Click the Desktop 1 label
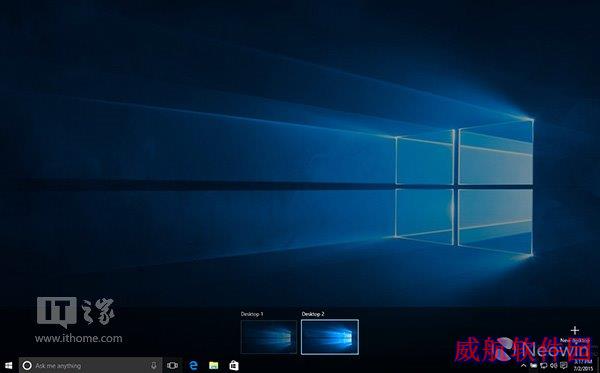 (252, 314)
